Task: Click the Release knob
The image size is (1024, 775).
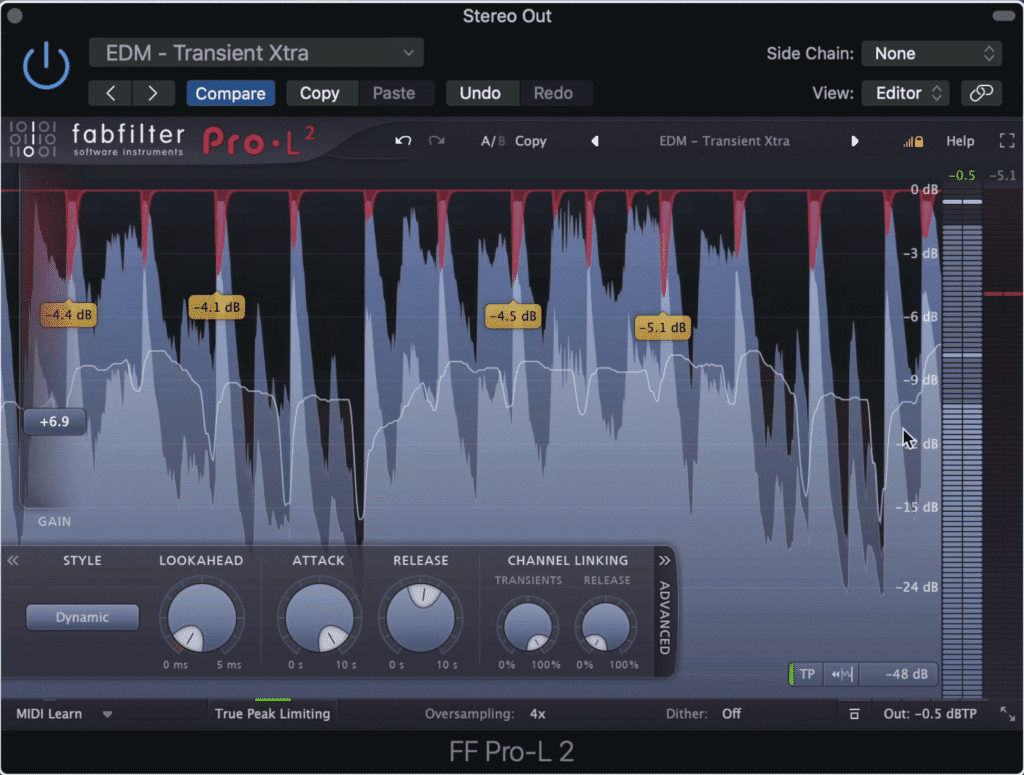Action: [421, 617]
